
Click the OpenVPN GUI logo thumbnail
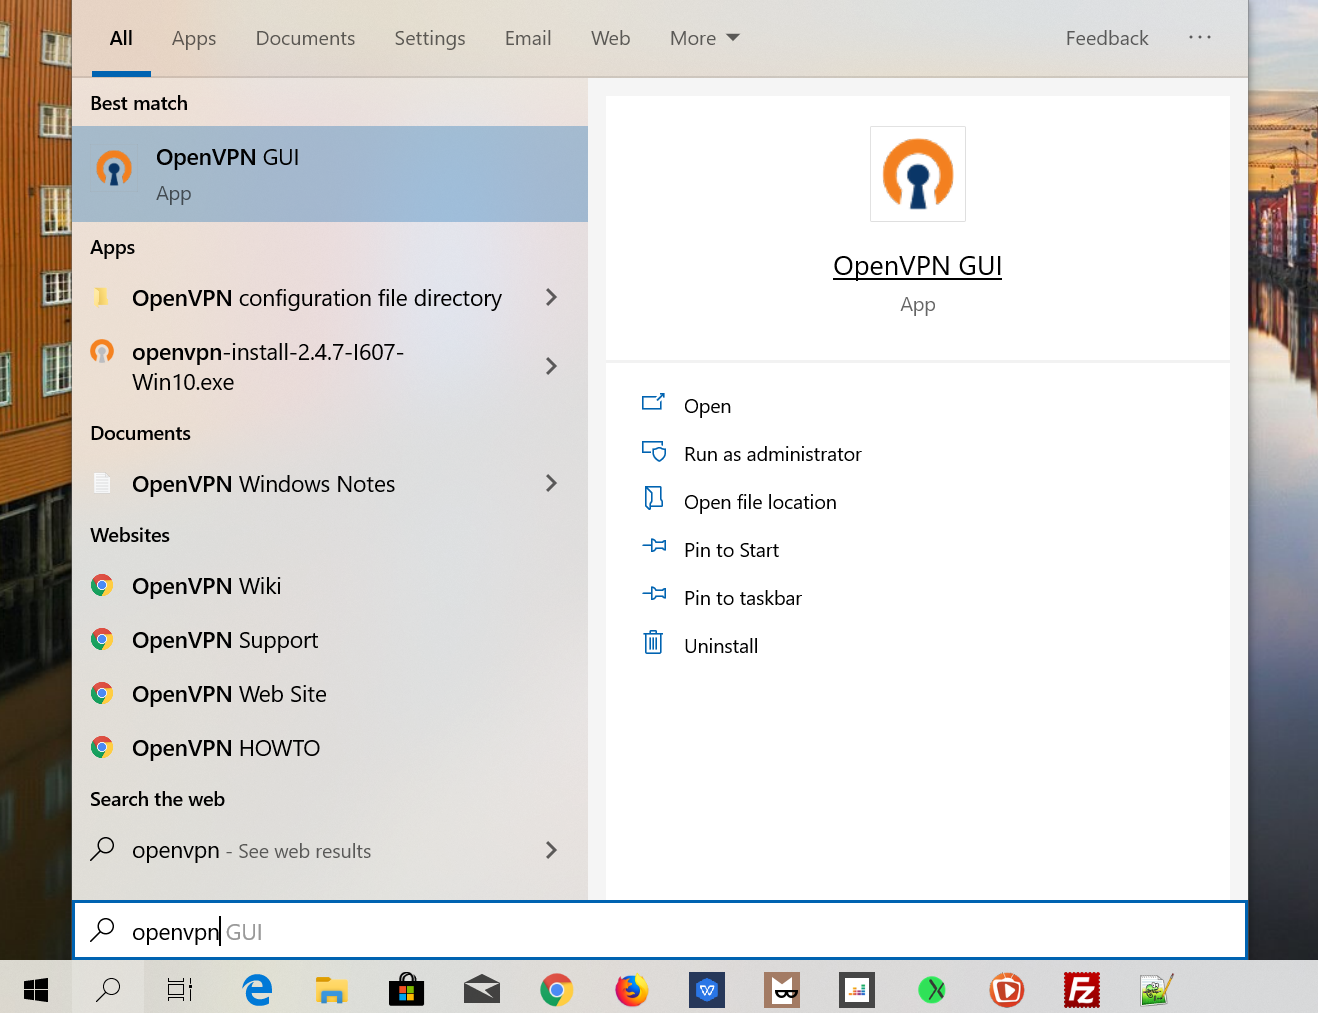tap(917, 173)
